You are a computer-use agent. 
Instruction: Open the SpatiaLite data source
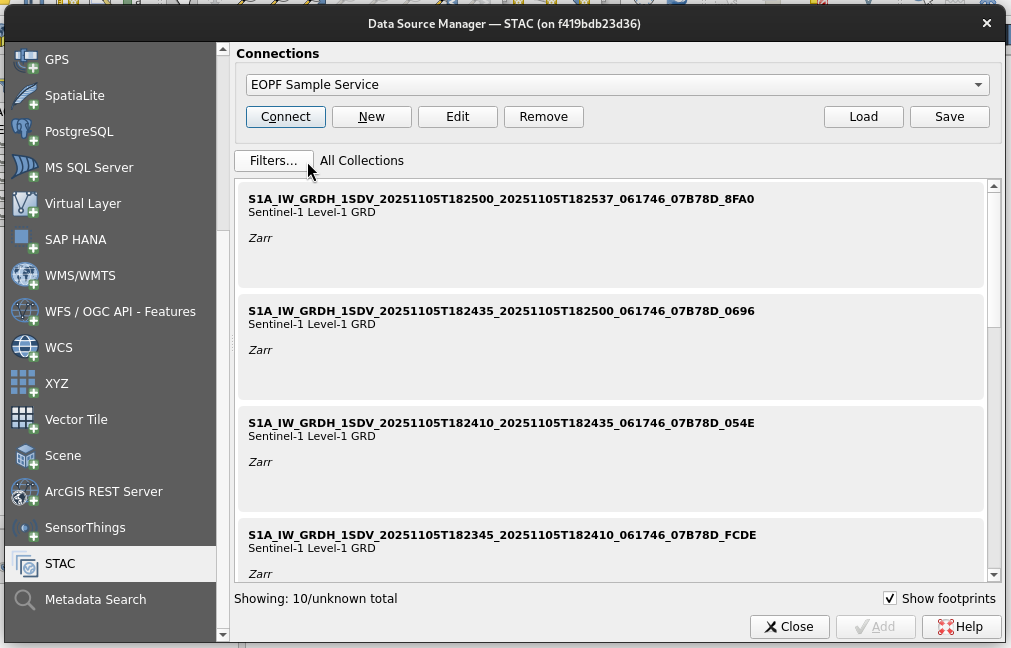(x=74, y=96)
